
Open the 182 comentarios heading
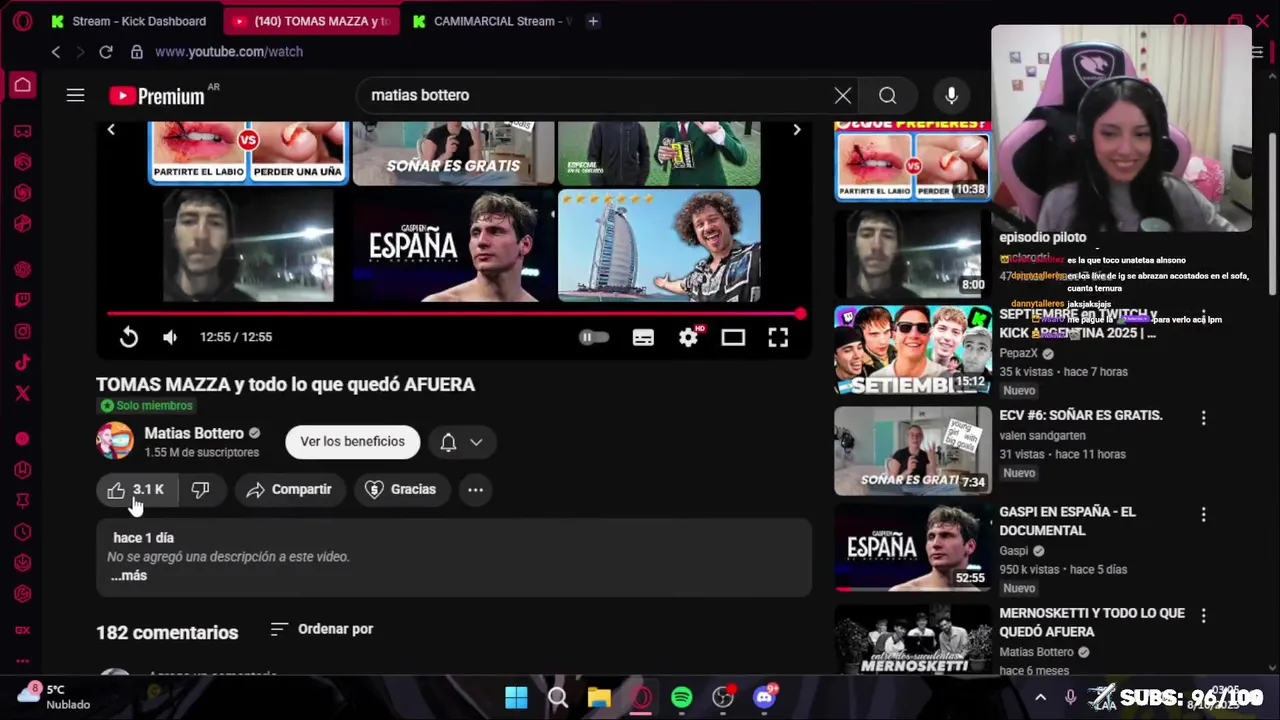click(167, 633)
